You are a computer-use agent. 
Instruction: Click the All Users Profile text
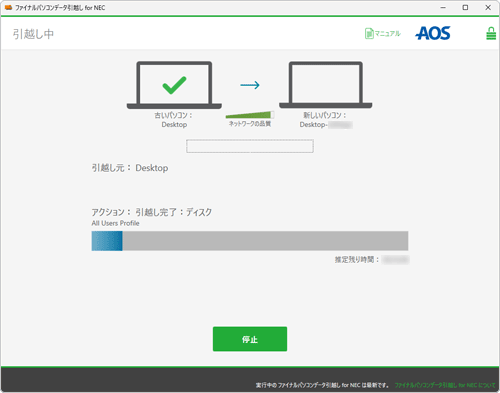click(x=115, y=223)
